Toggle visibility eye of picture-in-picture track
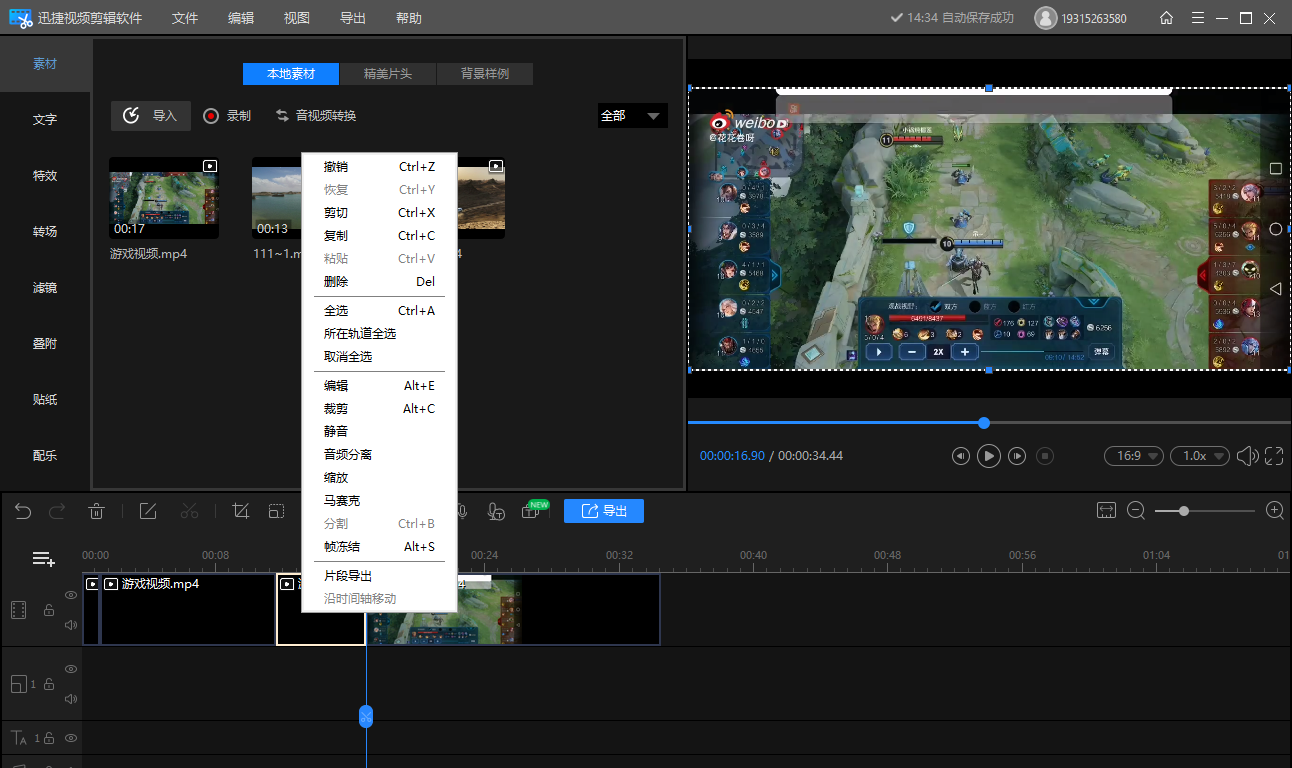1292x768 pixels. point(71,669)
